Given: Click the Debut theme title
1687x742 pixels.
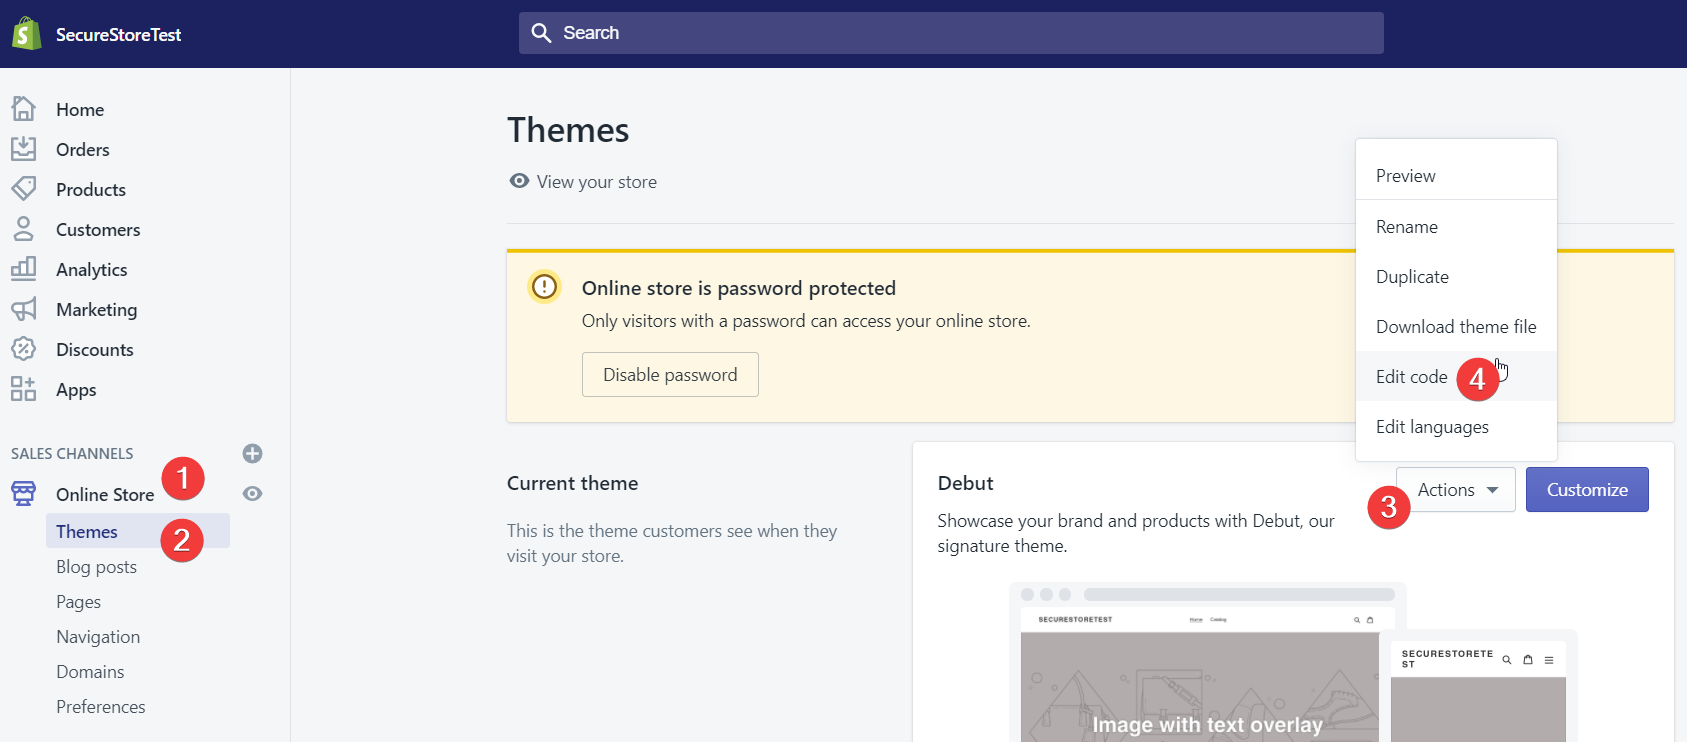Looking at the screenshot, I should point(965,483).
